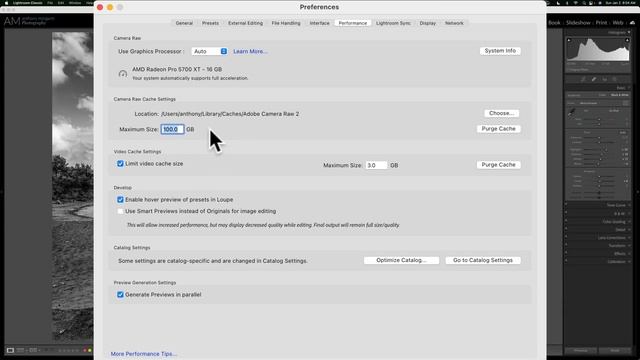The width and height of the screenshot is (640, 360).
Task: Go to the File Handling tab
Action: (286, 23)
